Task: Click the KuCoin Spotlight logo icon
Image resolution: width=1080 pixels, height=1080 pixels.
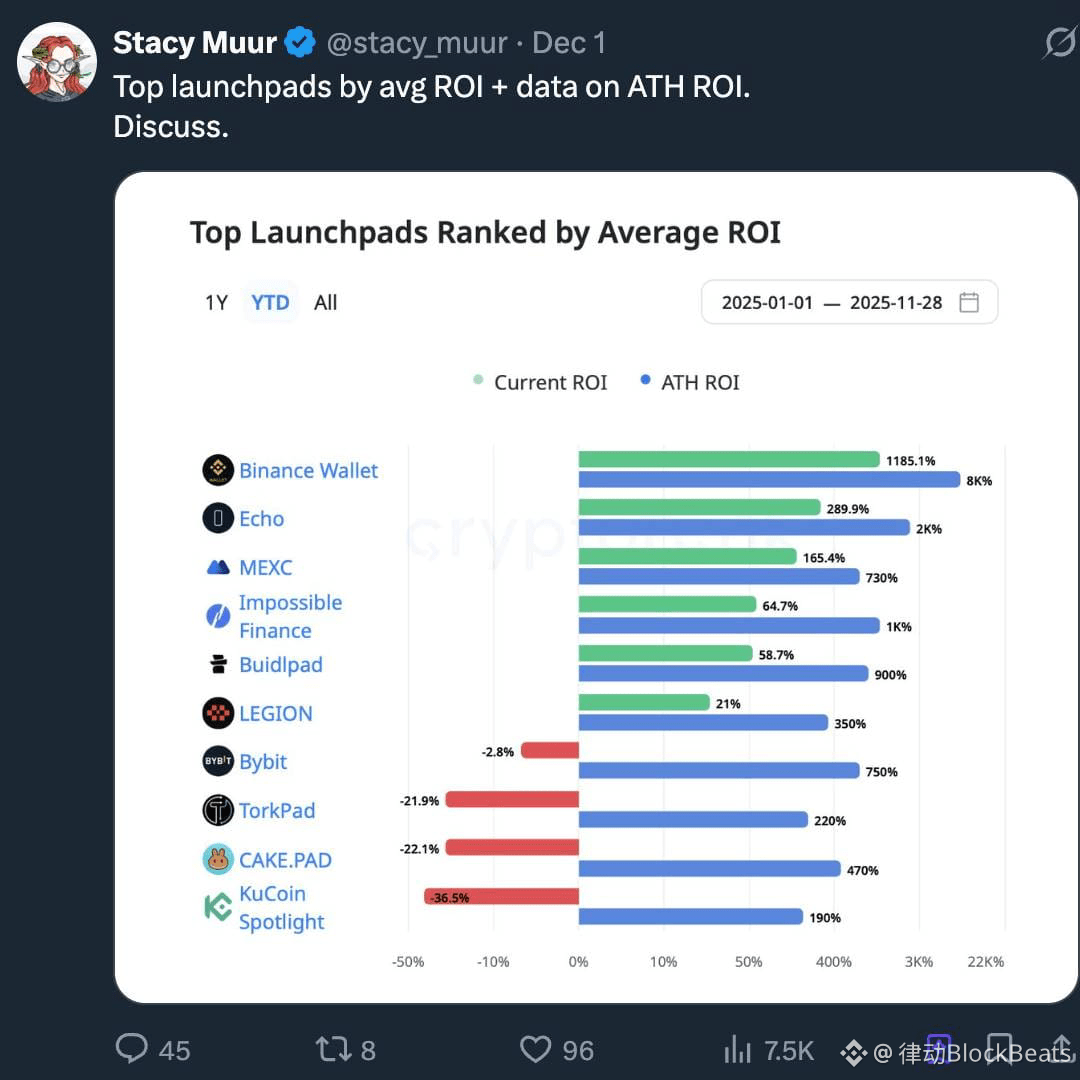Action: click(x=218, y=906)
